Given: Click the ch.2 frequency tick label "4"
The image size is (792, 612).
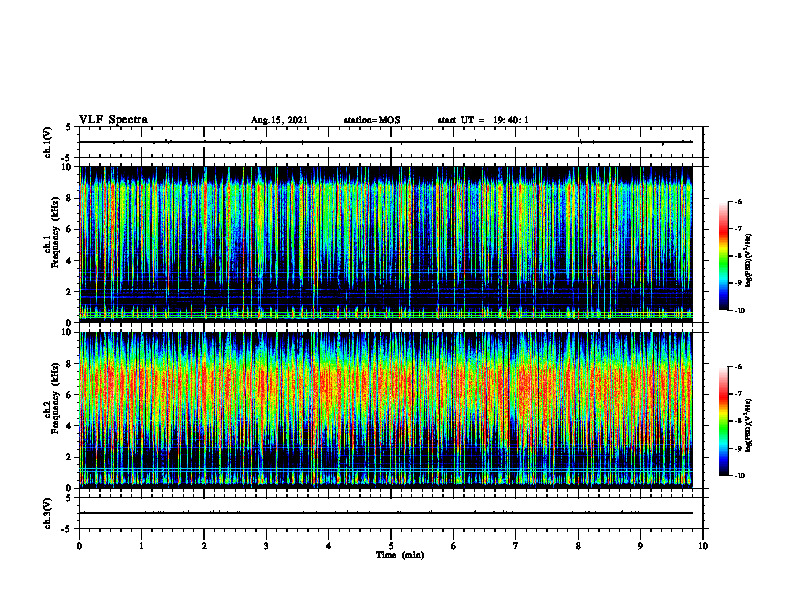Looking at the screenshot, I should 69,426.
